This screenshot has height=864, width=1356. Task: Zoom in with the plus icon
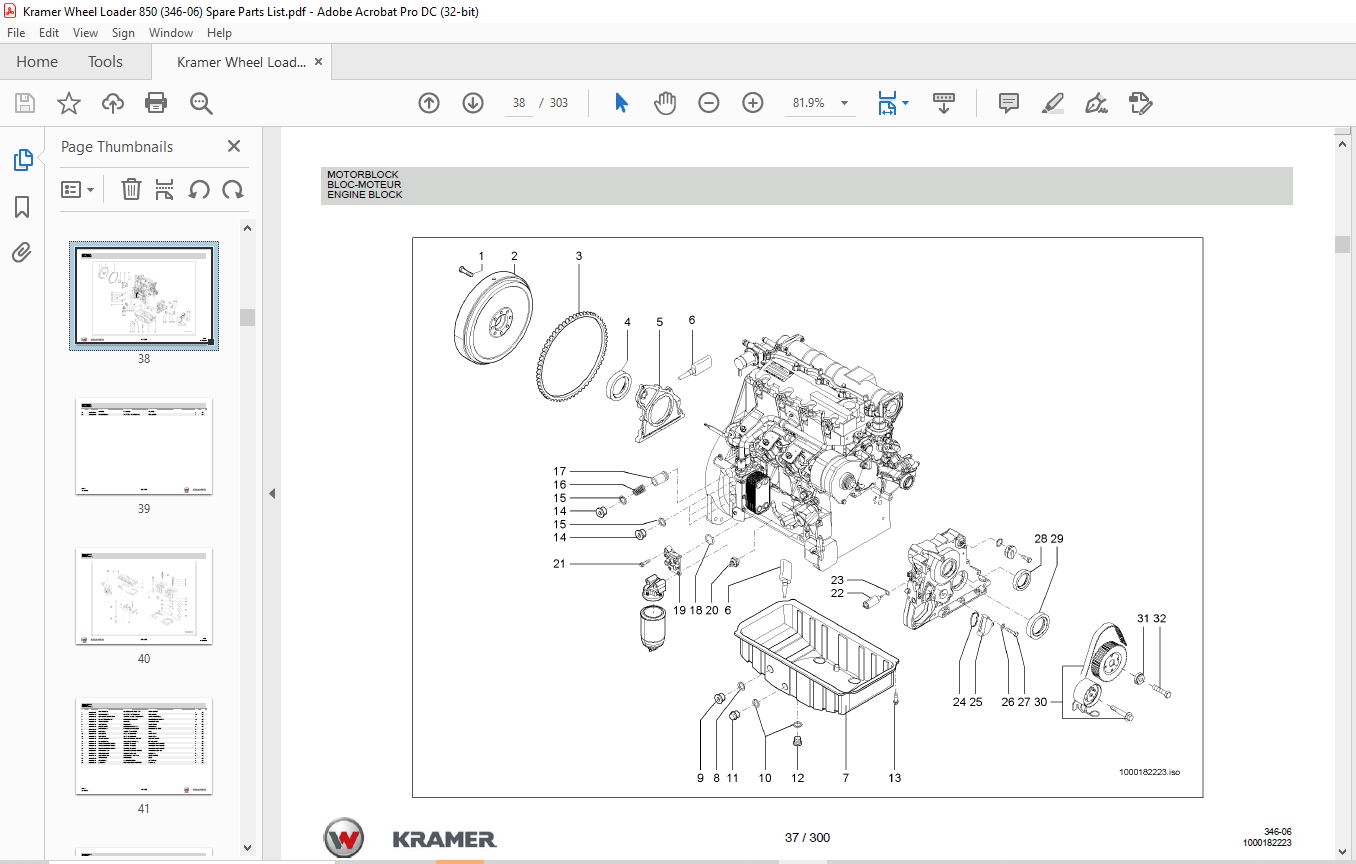[753, 103]
